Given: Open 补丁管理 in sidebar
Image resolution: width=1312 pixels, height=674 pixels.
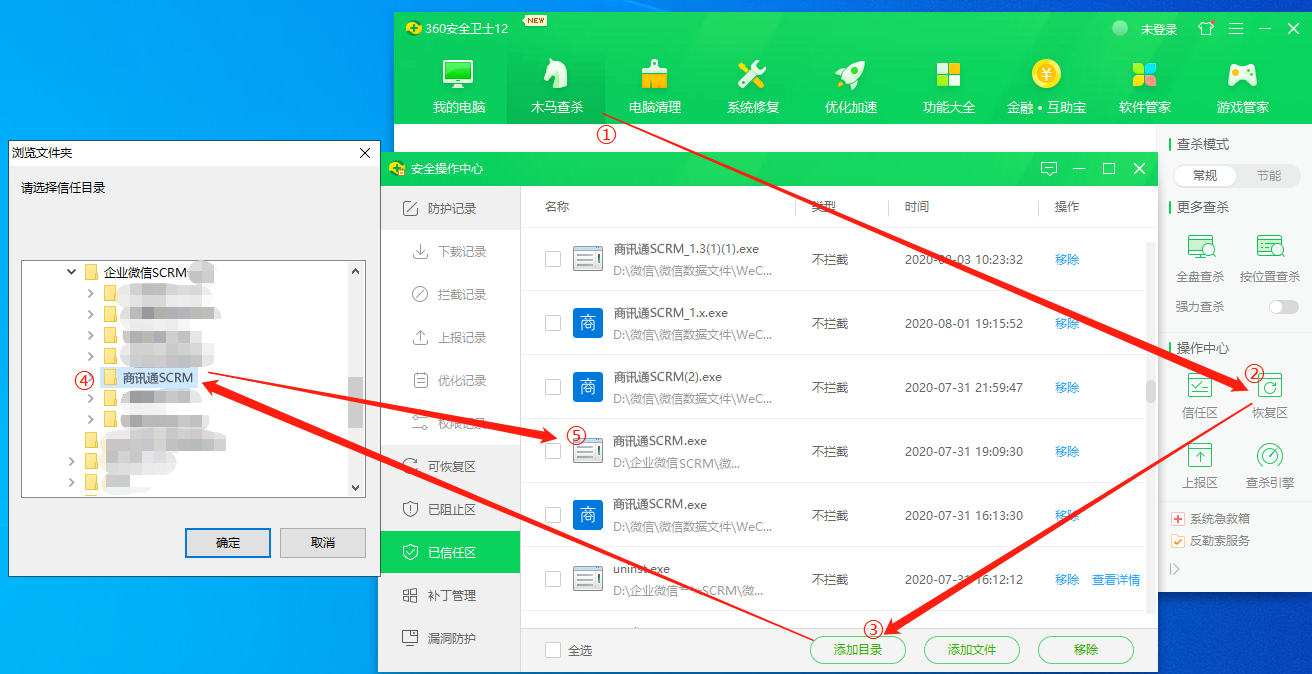Looking at the screenshot, I should click(450, 595).
